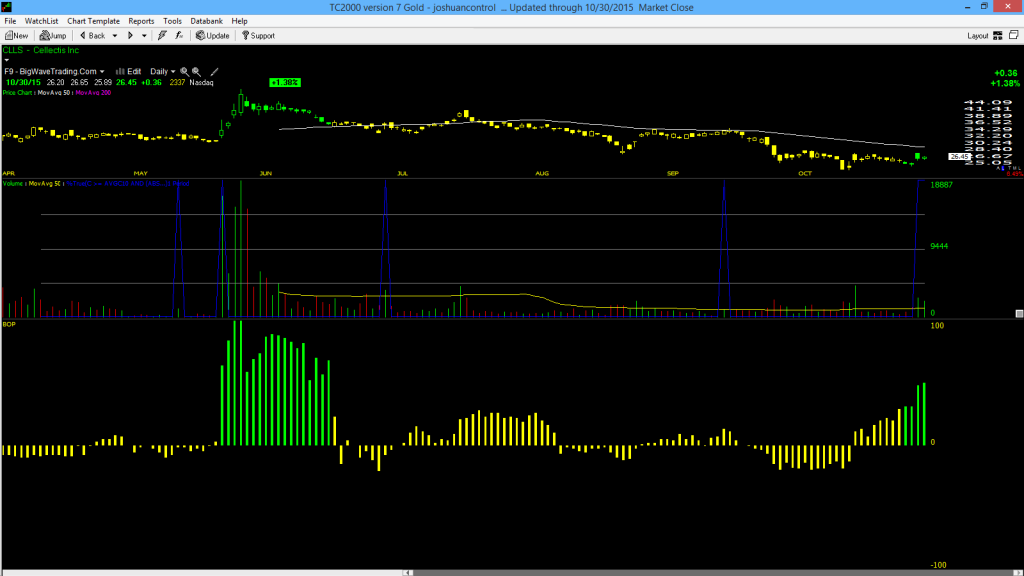Click the CLLS - Cellectis Inc symbol title
The height and width of the screenshot is (576, 1024).
(40, 50)
